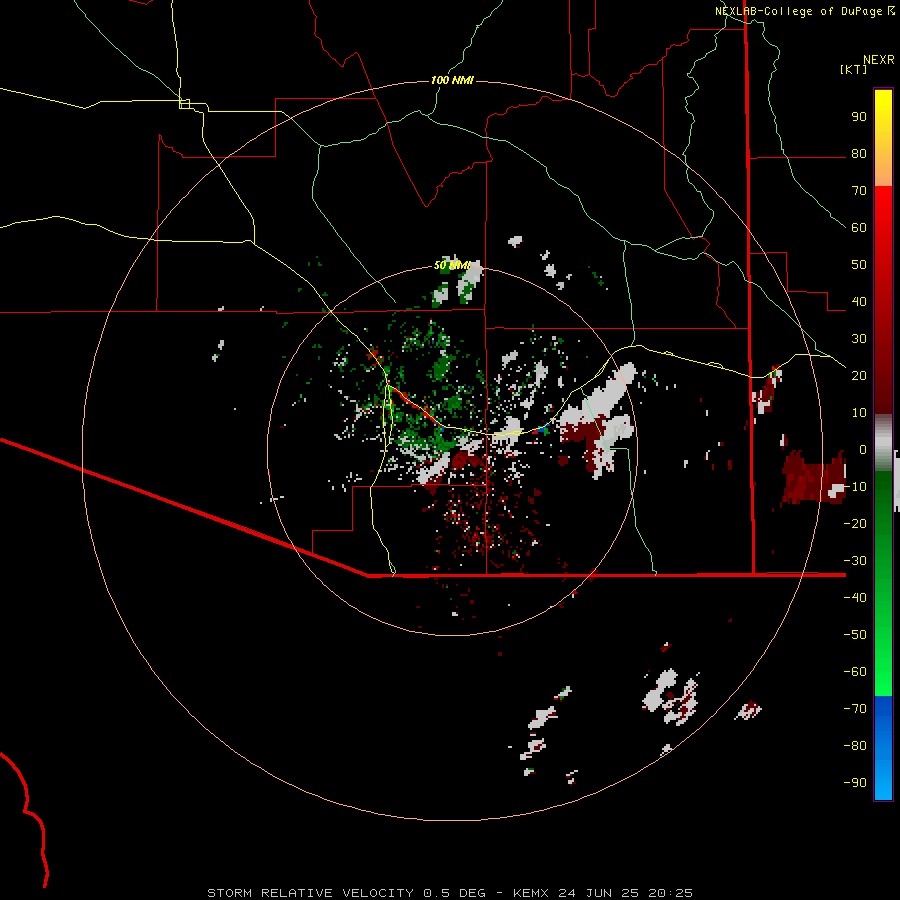Click the 0 value on the velocity scale
This screenshot has height=900, width=900.
pyautogui.click(x=863, y=450)
